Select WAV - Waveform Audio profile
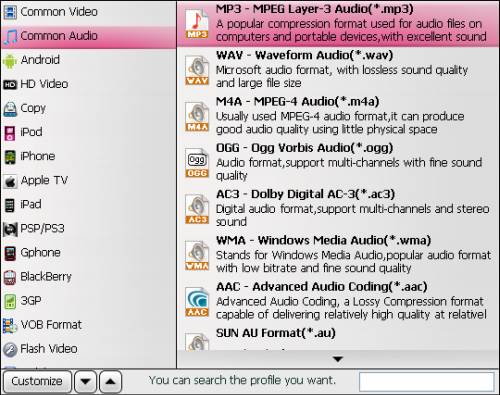This screenshot has height=395, width=500. click(x=338, y=70)
